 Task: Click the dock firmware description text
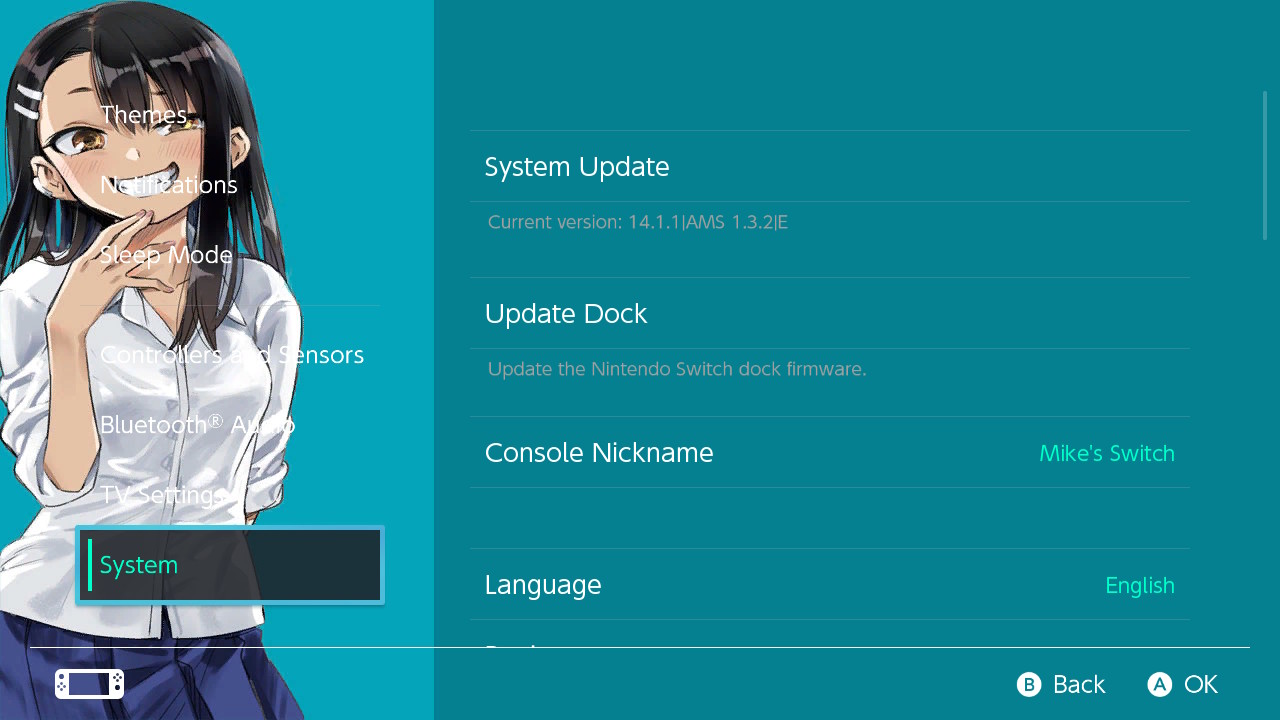pyautogui.click(x=677, y=369)
